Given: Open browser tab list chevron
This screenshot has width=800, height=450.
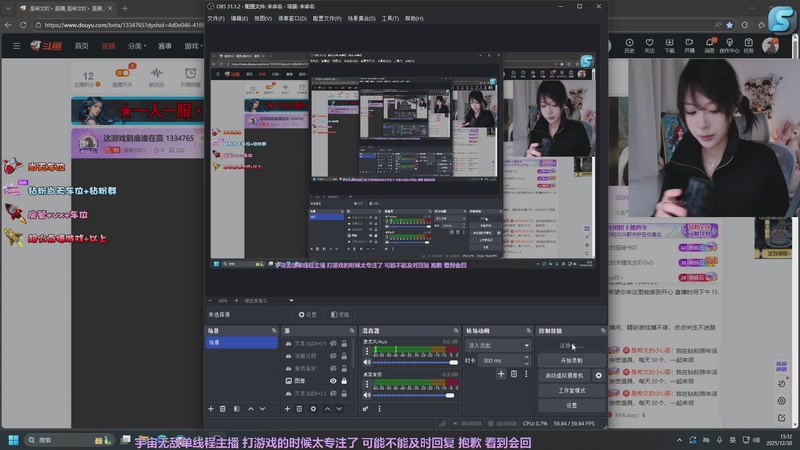Looking at the screenshot, I should 8,8.
